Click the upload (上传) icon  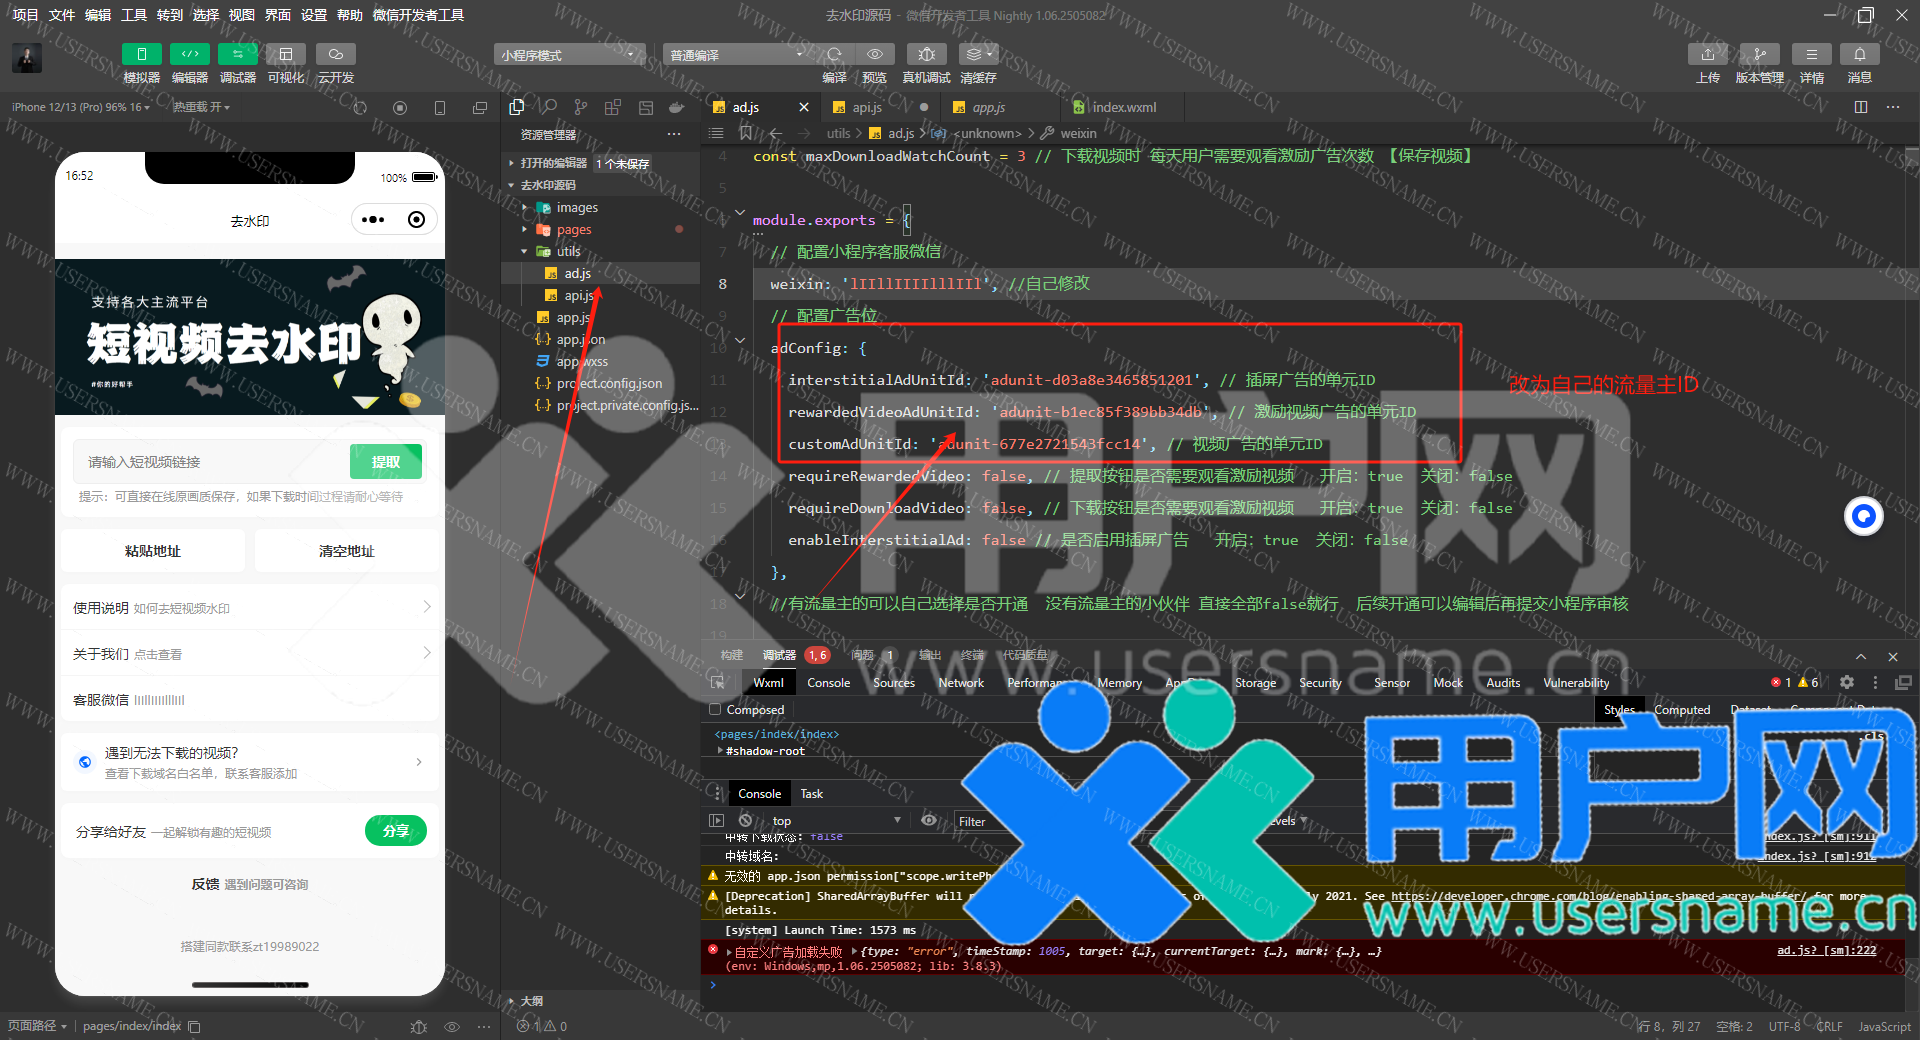(x=1707, y=55)
